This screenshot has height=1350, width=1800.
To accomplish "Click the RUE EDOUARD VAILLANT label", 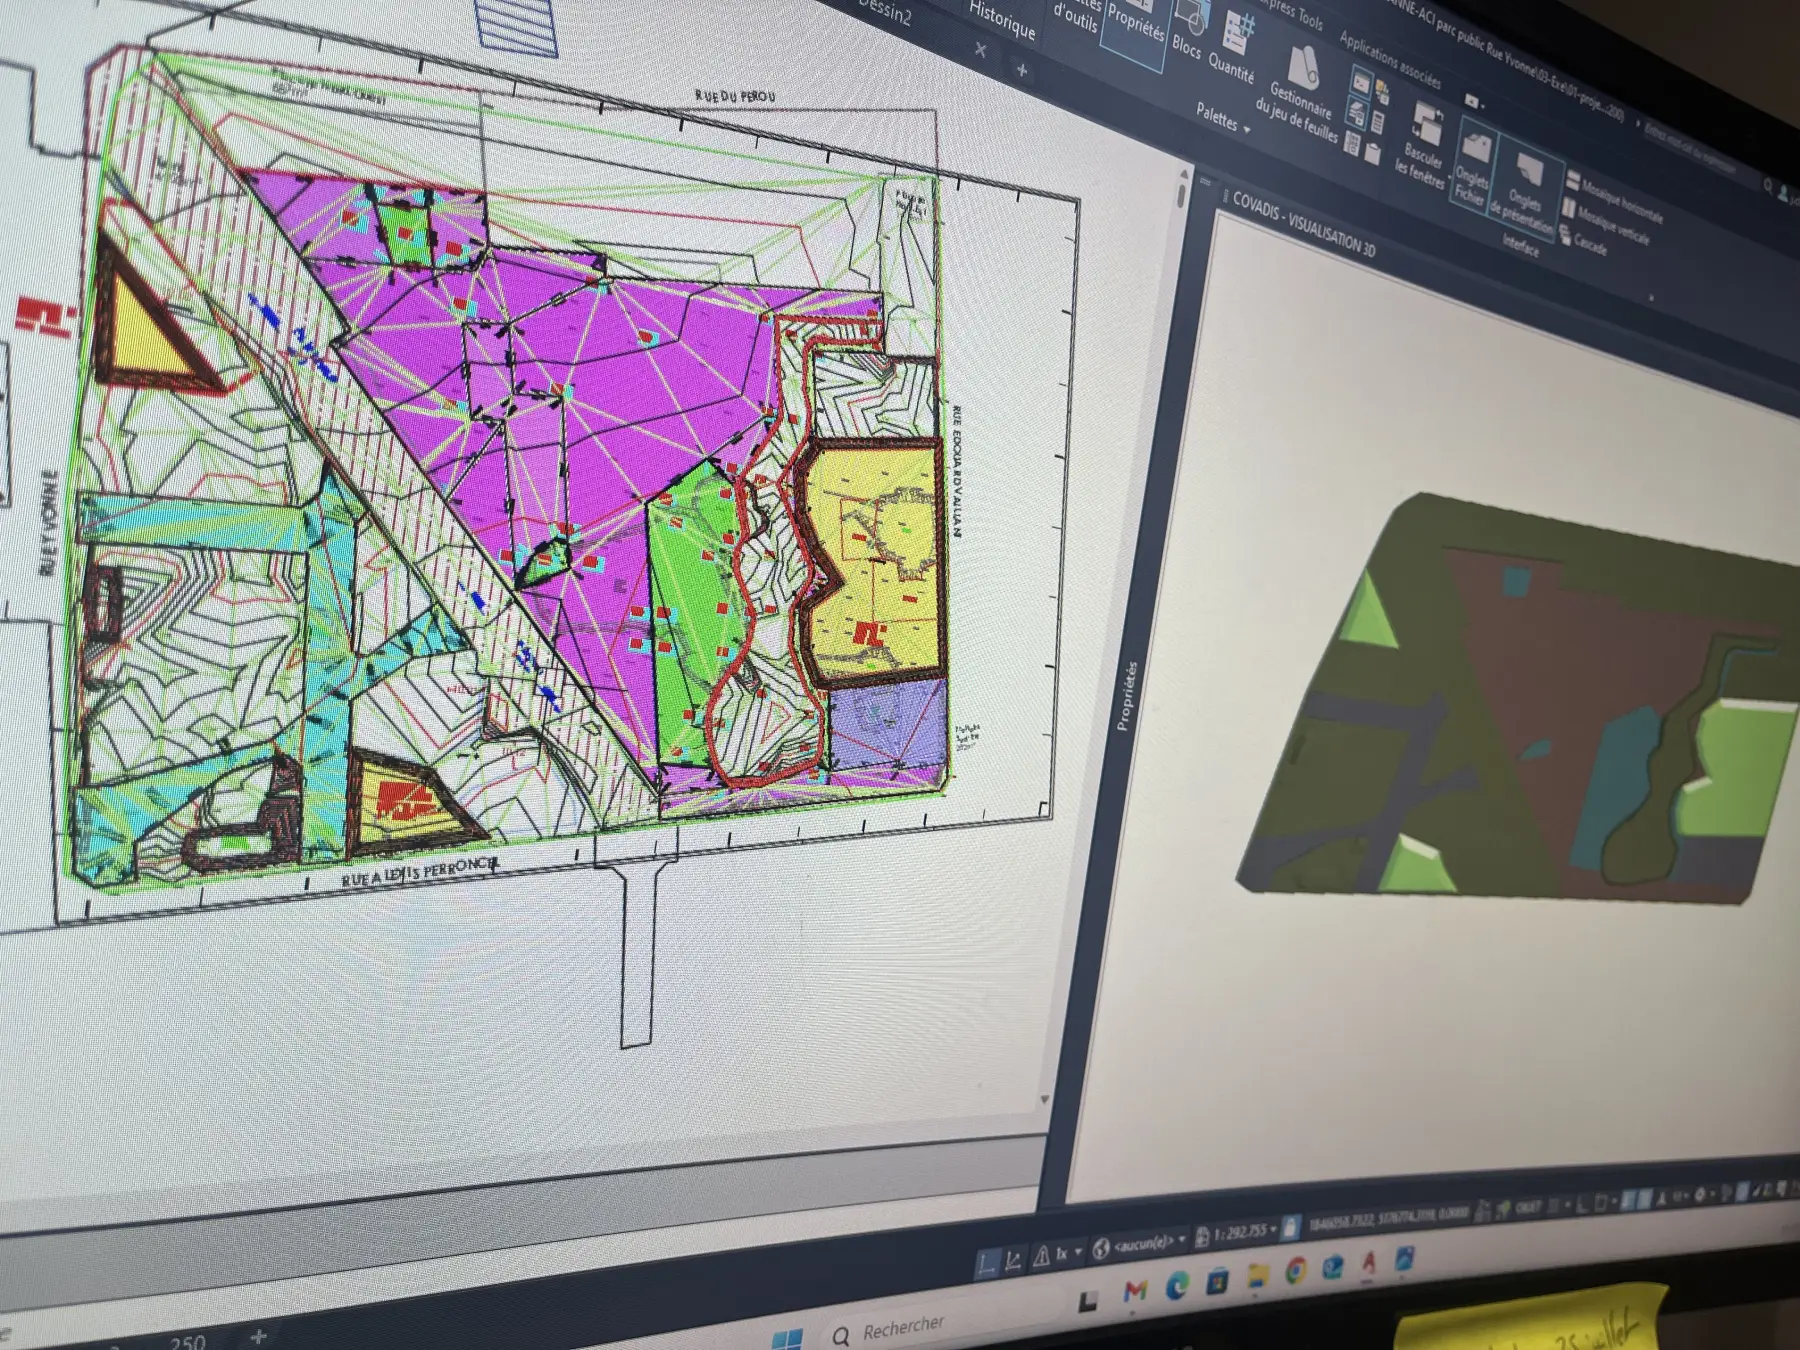I will [955, 473].
